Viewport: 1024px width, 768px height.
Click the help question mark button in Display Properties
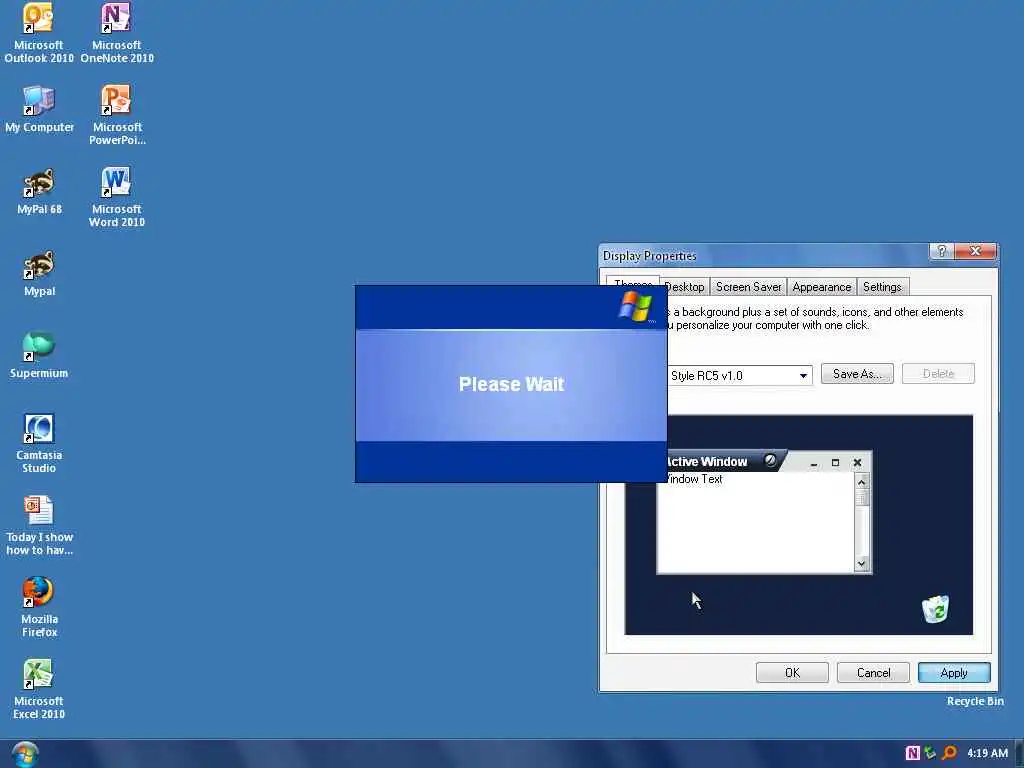pos(942,251)
